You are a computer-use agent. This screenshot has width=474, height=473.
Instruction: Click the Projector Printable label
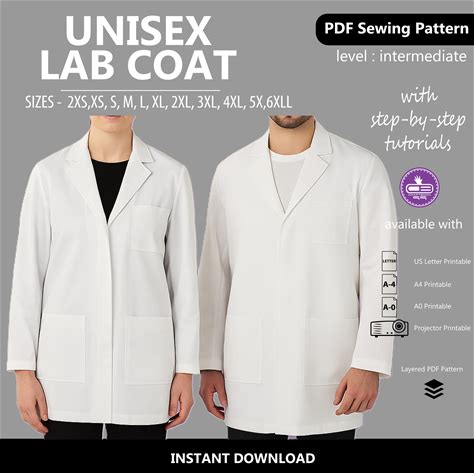click(442, 328)
